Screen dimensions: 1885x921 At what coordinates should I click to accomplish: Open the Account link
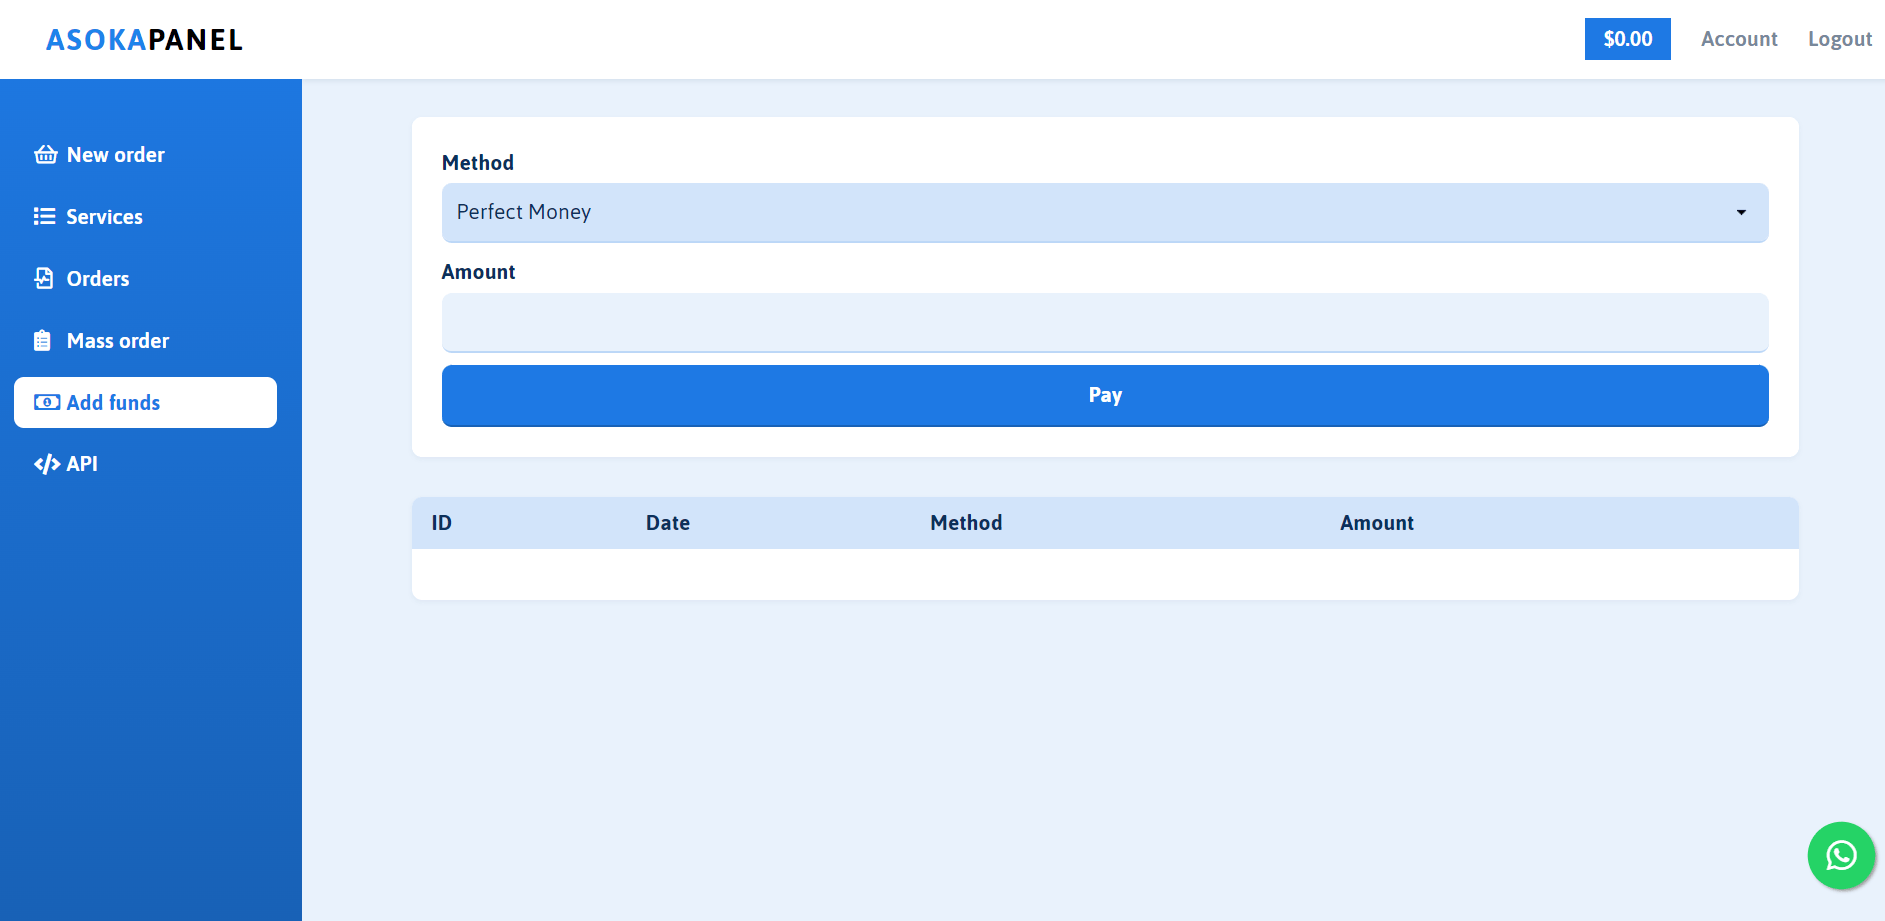[1739, 39]
